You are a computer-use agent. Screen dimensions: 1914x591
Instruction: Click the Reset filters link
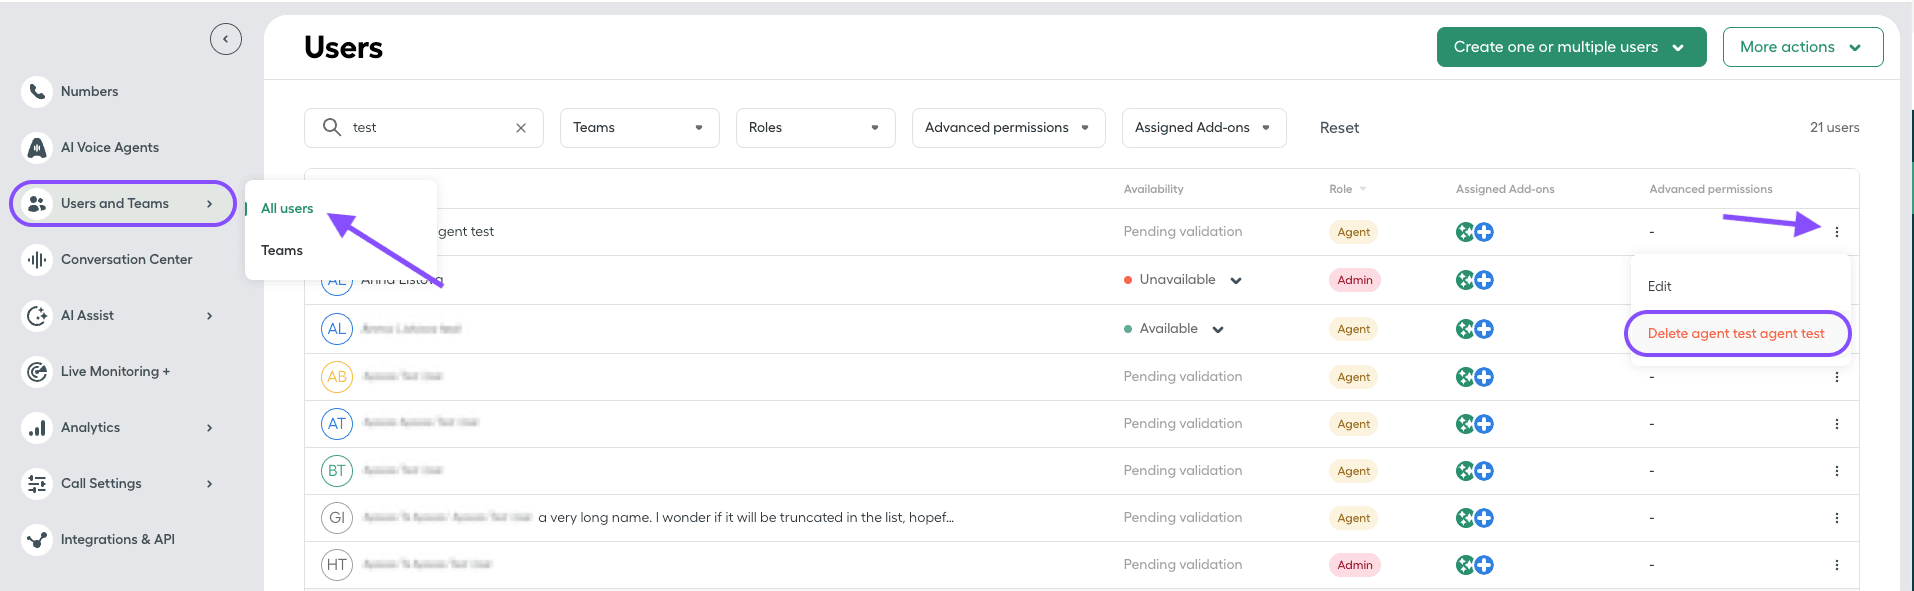point(1339,128)
